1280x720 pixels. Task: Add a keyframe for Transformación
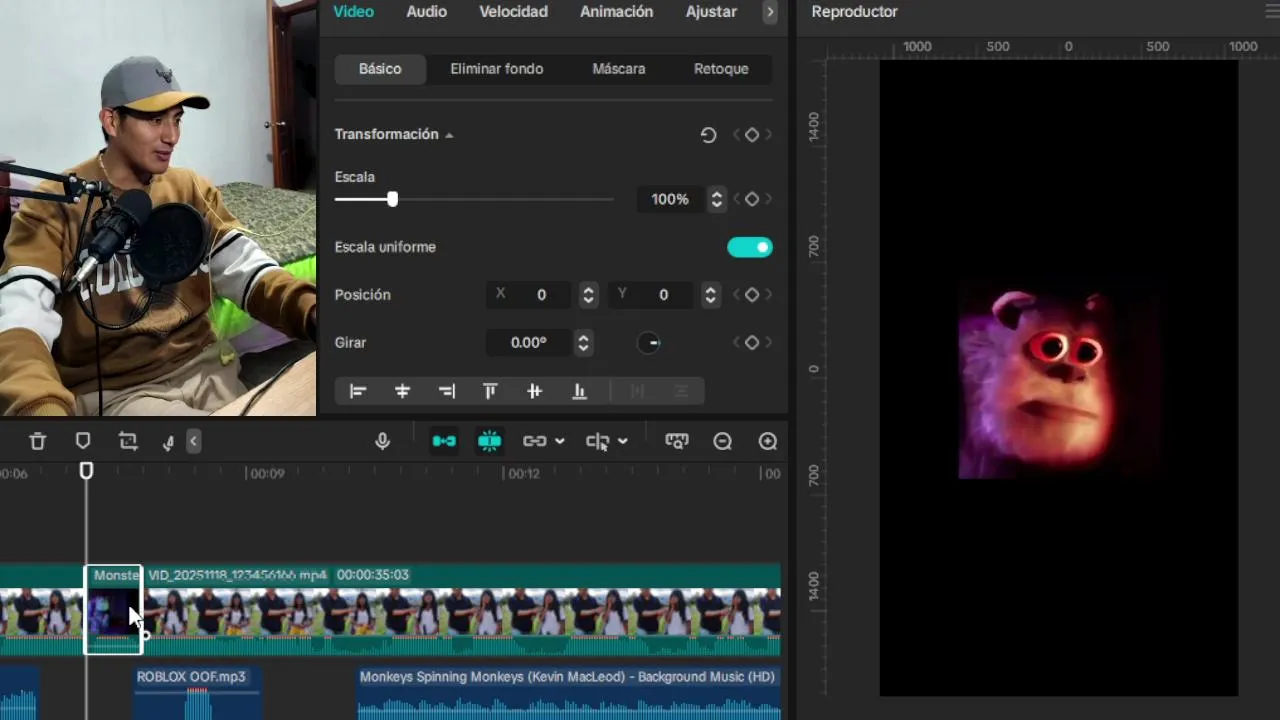click(752, 135)
